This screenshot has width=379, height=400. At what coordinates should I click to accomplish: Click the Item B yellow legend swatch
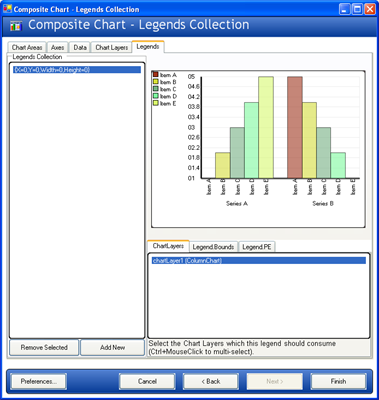pyautogui.click(x=156, y=82)
